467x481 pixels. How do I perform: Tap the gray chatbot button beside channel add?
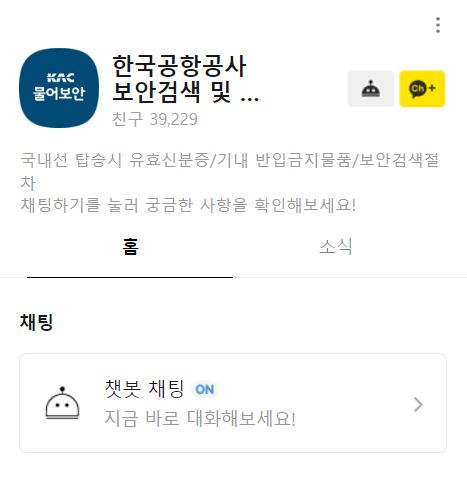pyautogui.click(x=371, y=89)
